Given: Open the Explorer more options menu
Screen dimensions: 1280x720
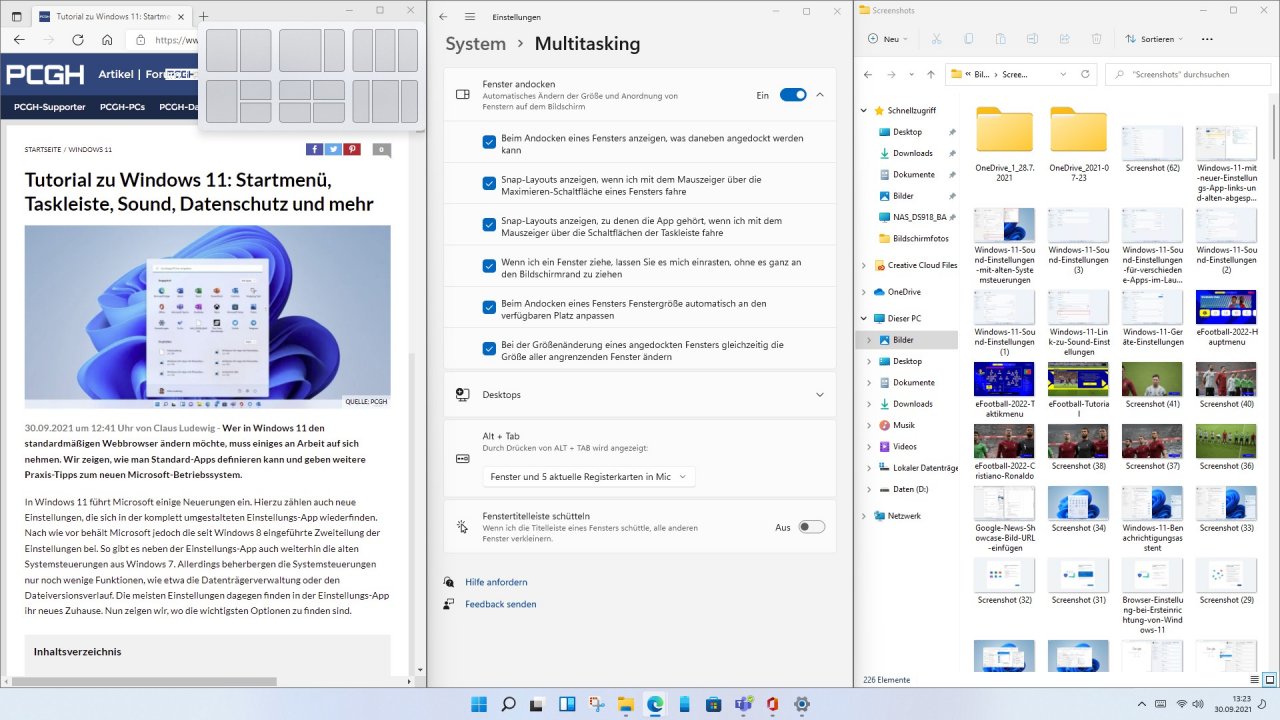Looking at the screenshot, I should tap(1206, 39).
